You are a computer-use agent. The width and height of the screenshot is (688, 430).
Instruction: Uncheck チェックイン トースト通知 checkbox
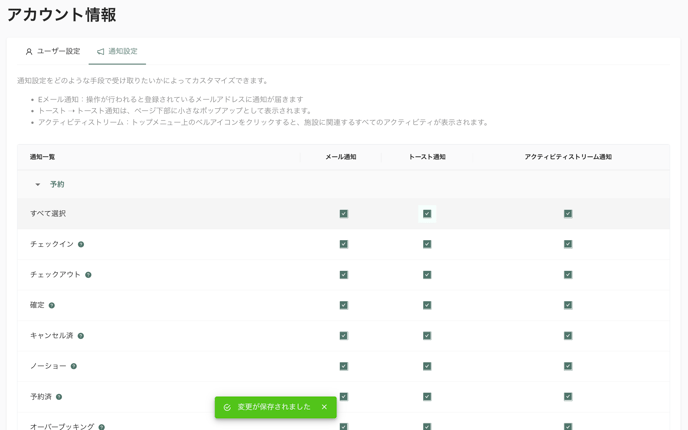[427, 244]
